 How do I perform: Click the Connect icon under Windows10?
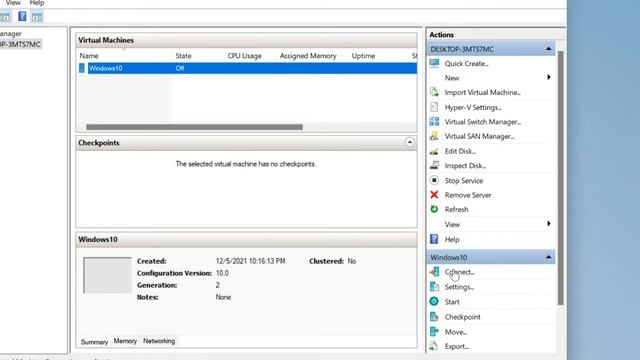[x=434, y=272]
